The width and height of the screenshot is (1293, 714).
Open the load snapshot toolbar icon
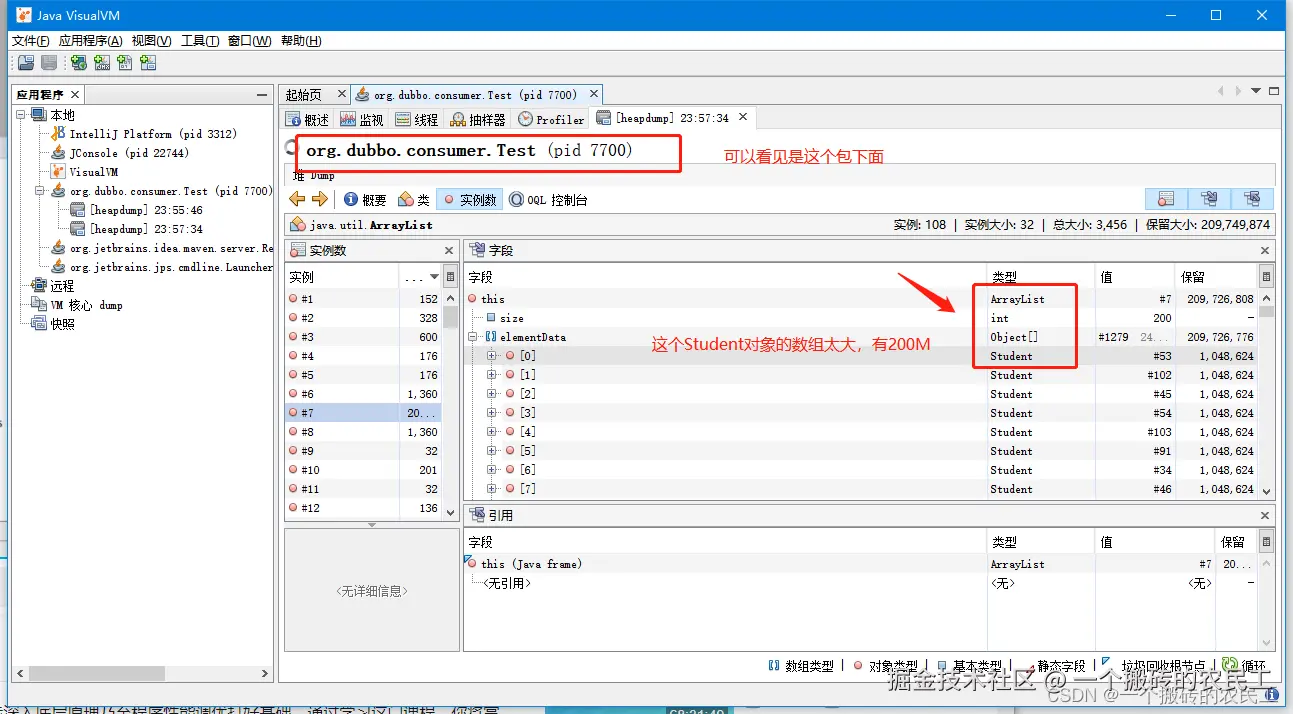[25, 63]
